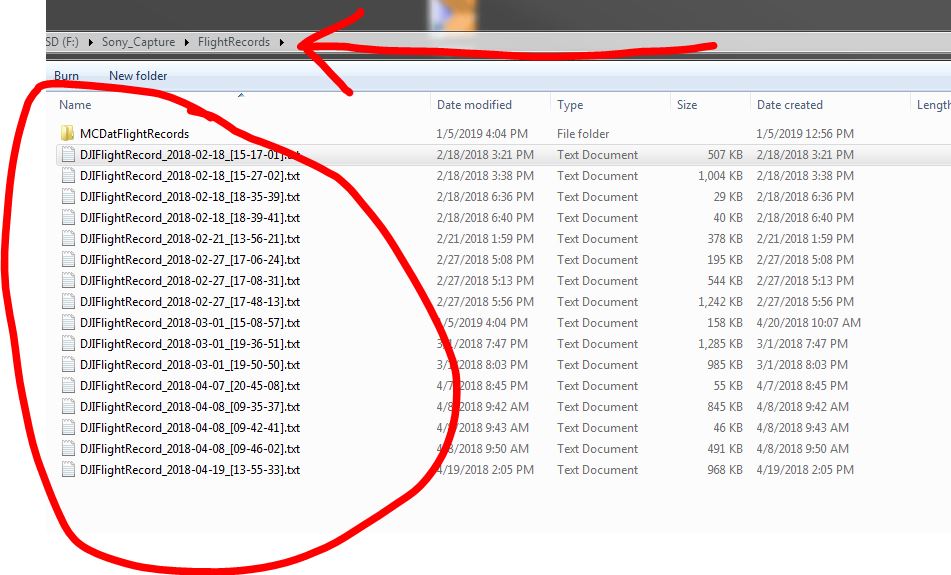
Task: Select file icon for DJIFlightRecord_2018-02-18_[18-35-39].txt
Action: point(68,197)
